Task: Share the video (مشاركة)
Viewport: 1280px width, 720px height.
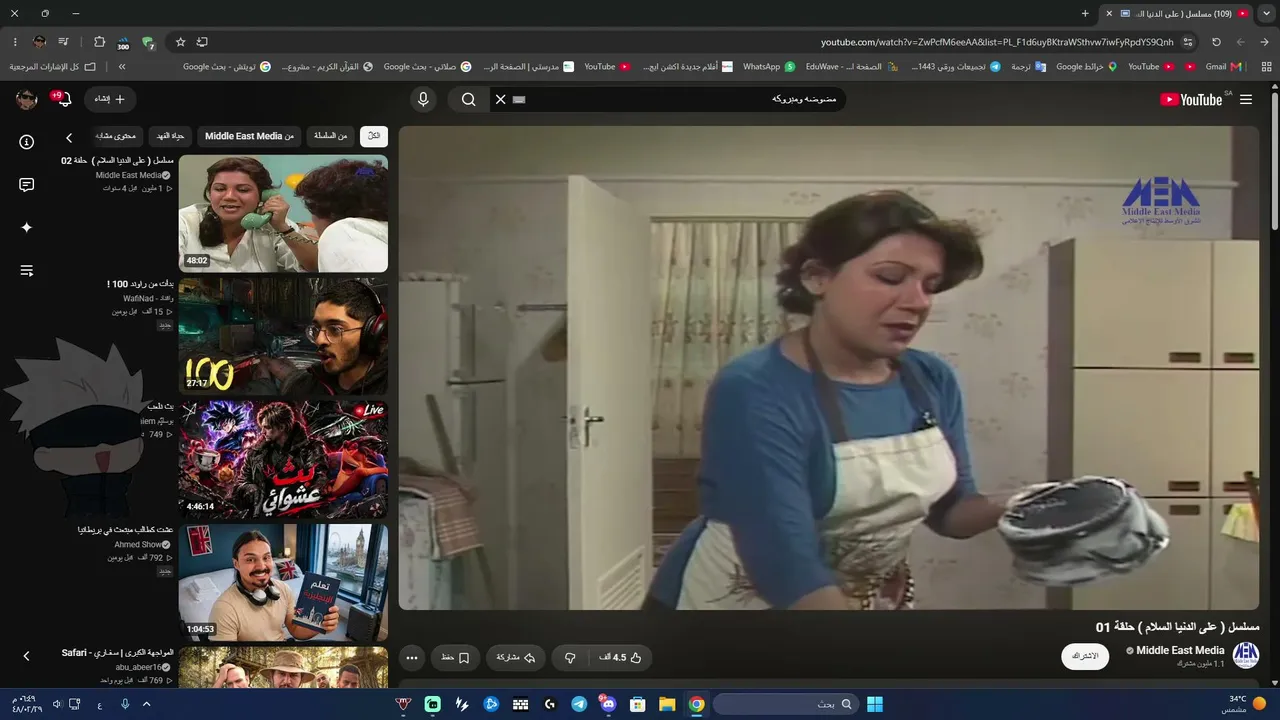Action: 516,657
